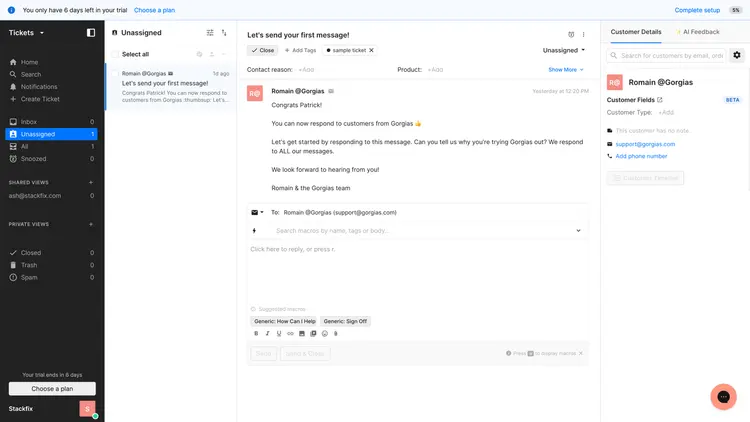Open the chat support widget bubble
750x422 pixels.
point(723,397)
